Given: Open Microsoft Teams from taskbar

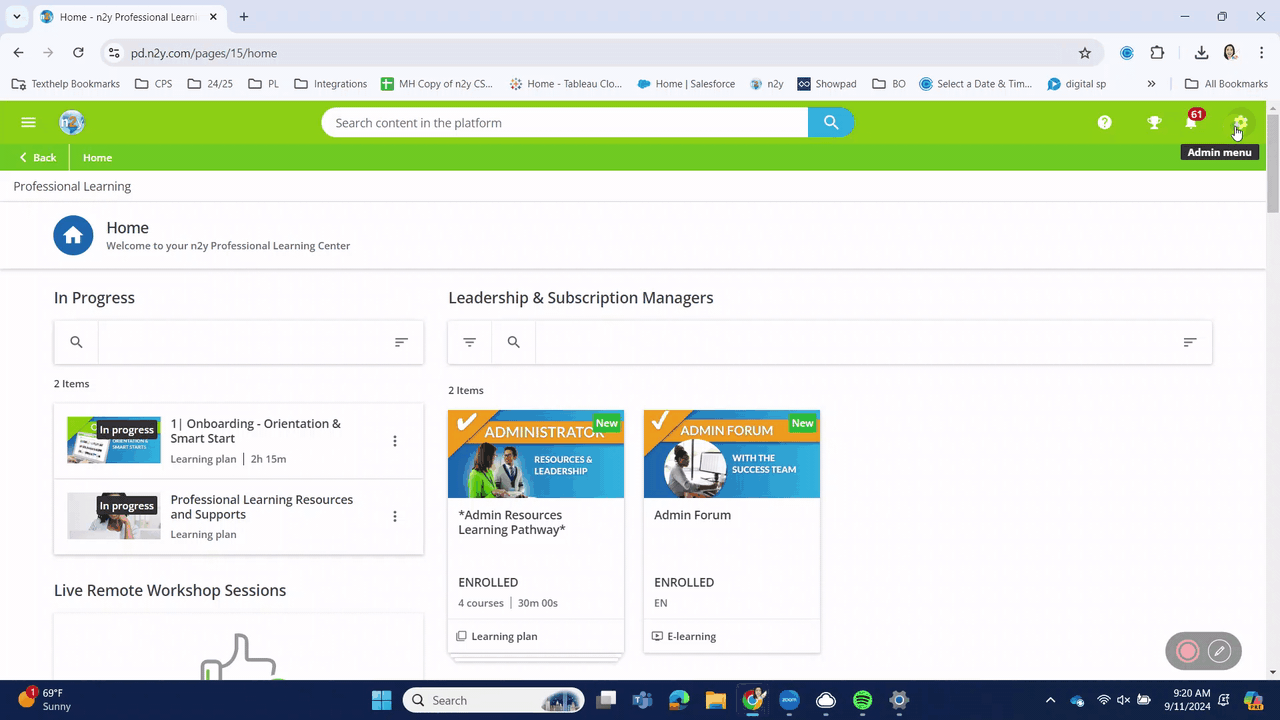Looking at the screenshot, I should tap(642, 700).
